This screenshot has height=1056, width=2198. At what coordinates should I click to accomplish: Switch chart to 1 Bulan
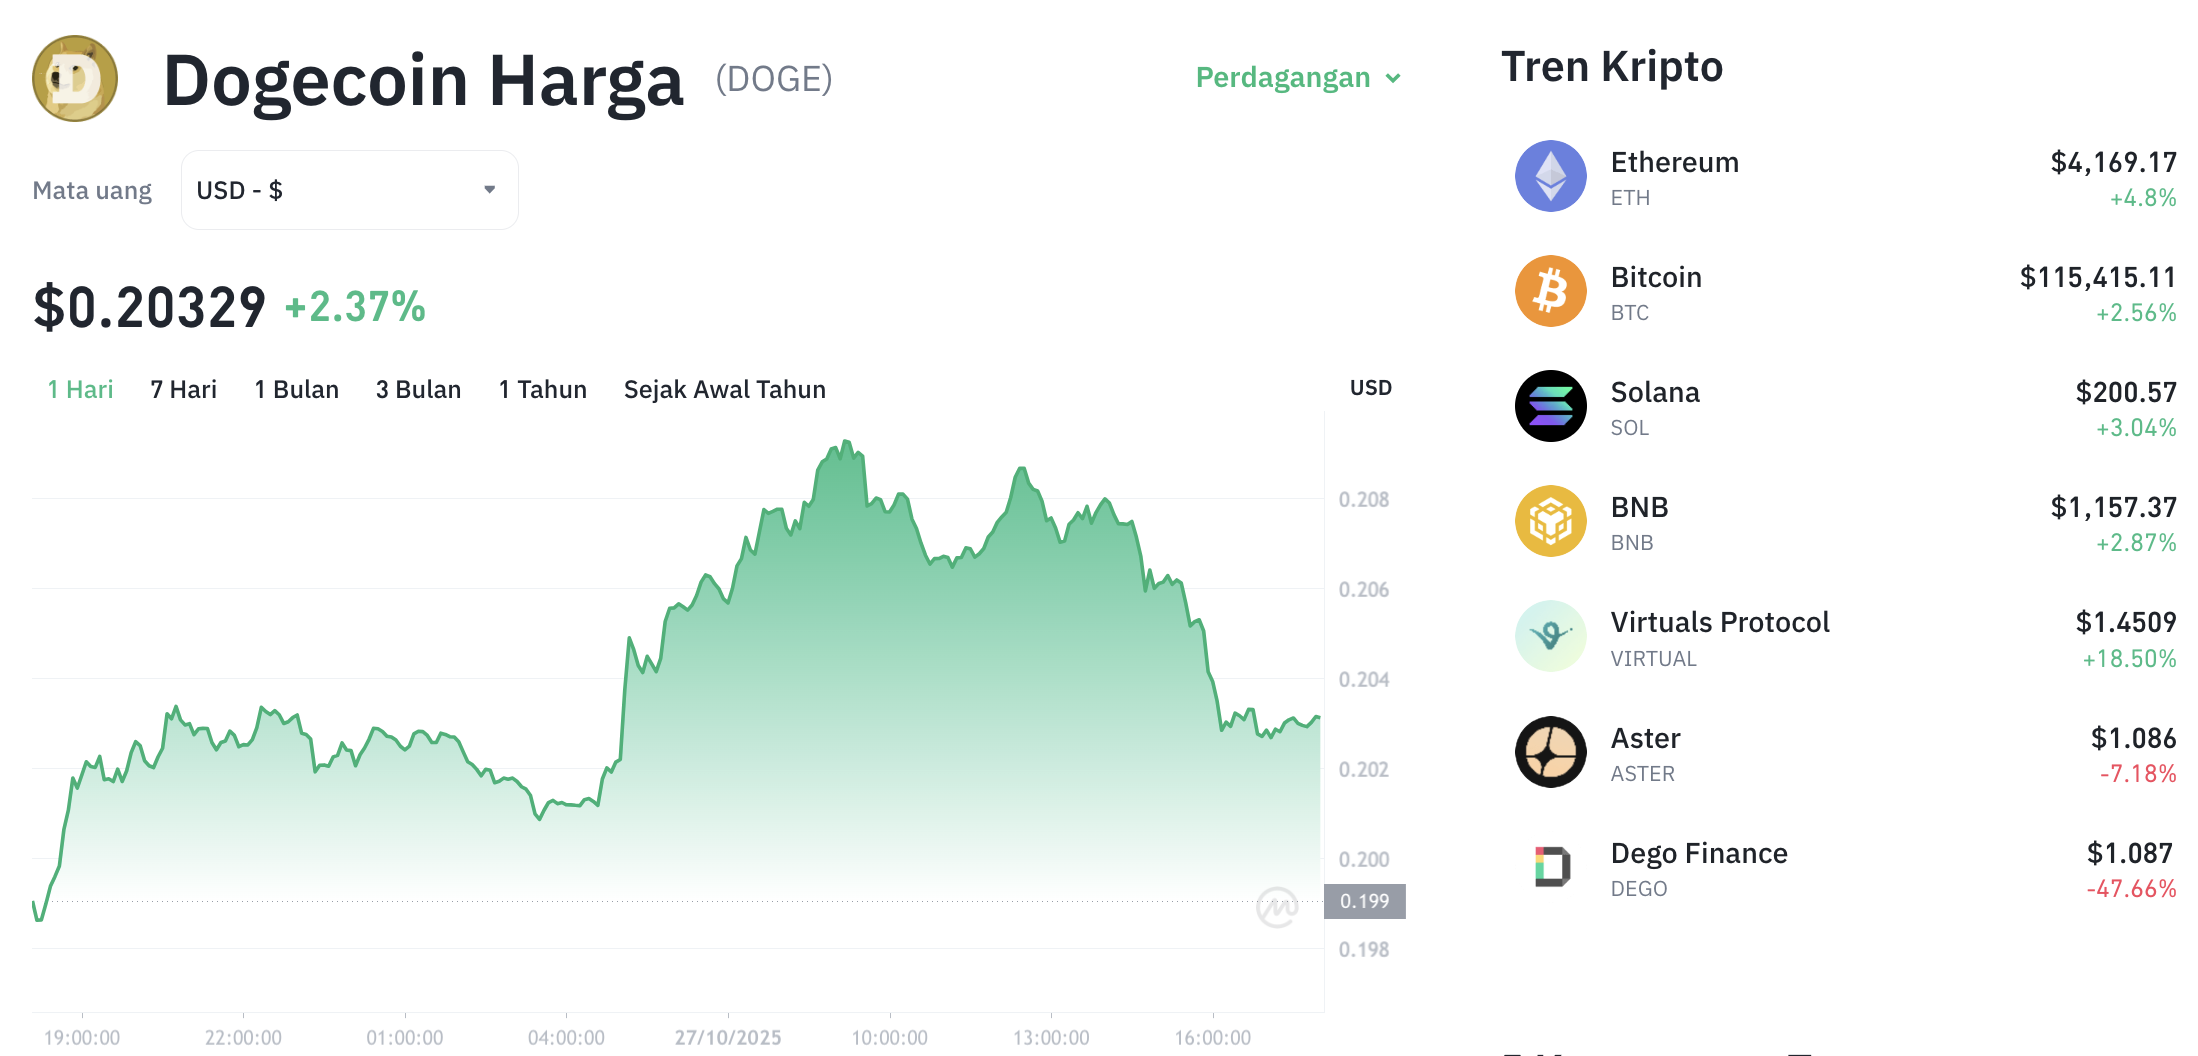pyautogui.click(x=296, y=389)
